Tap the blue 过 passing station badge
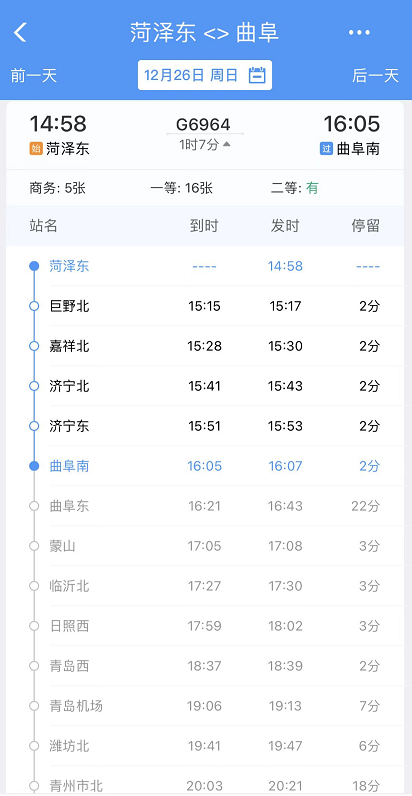The height and width of the screenshot is (796, 412). coord(326,149)
